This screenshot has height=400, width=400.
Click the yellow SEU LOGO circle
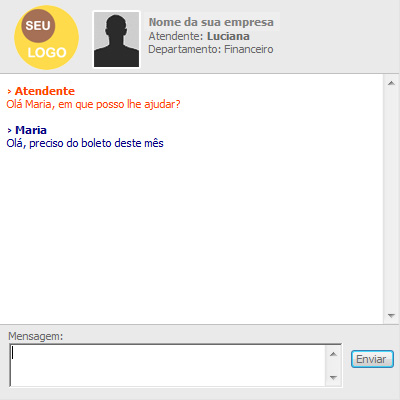[x=46, y=38]
